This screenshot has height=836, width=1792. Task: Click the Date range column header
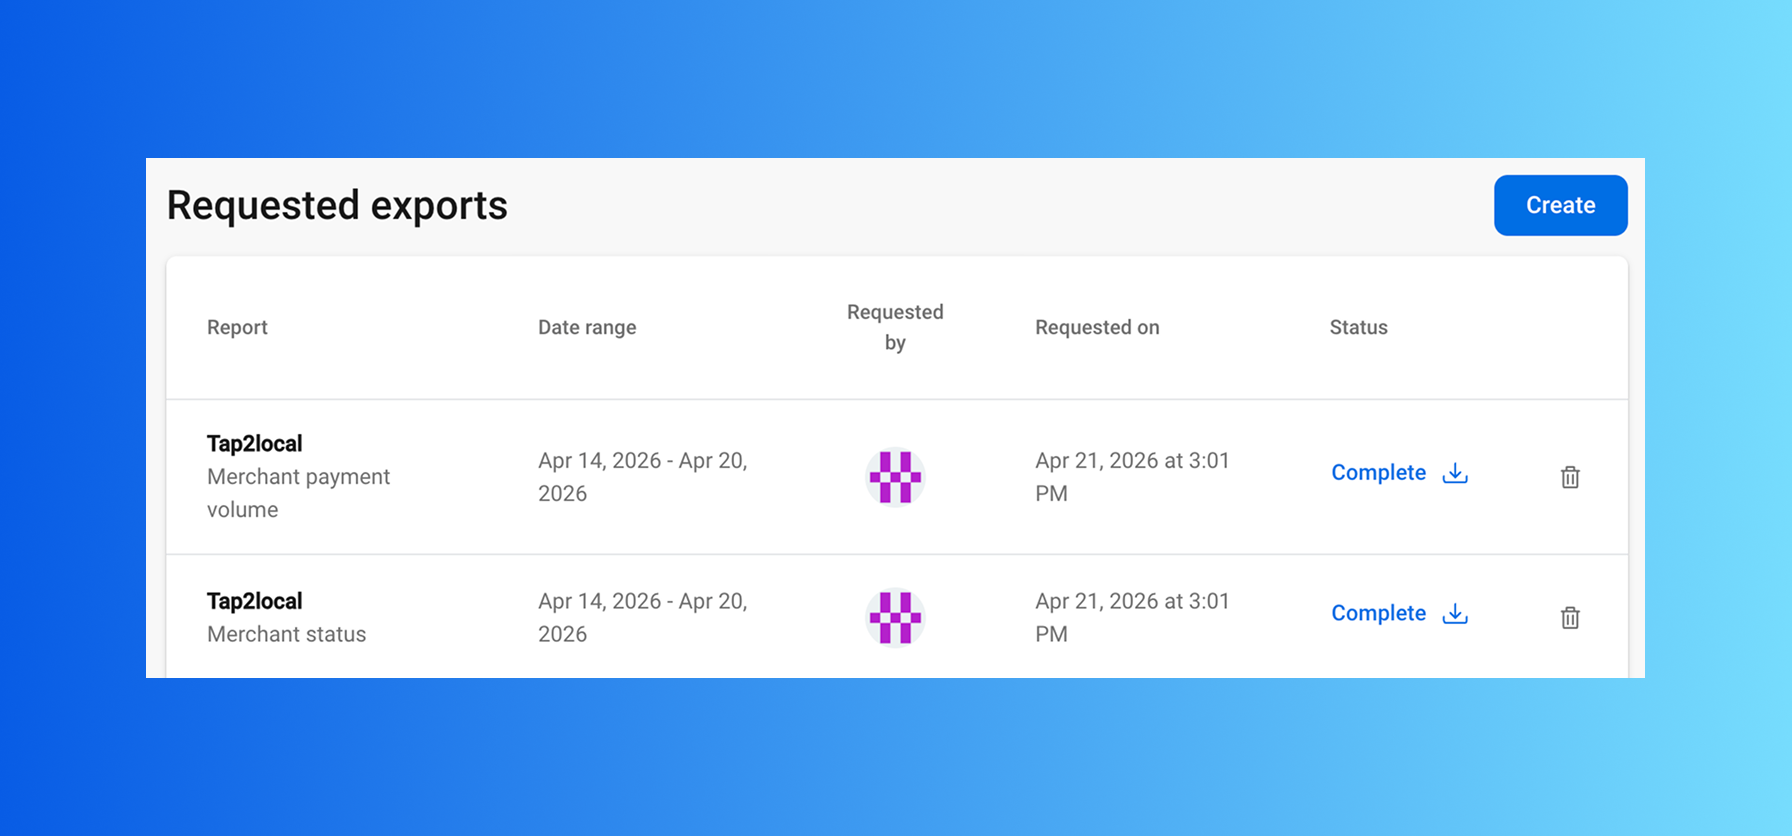point(587,328)
